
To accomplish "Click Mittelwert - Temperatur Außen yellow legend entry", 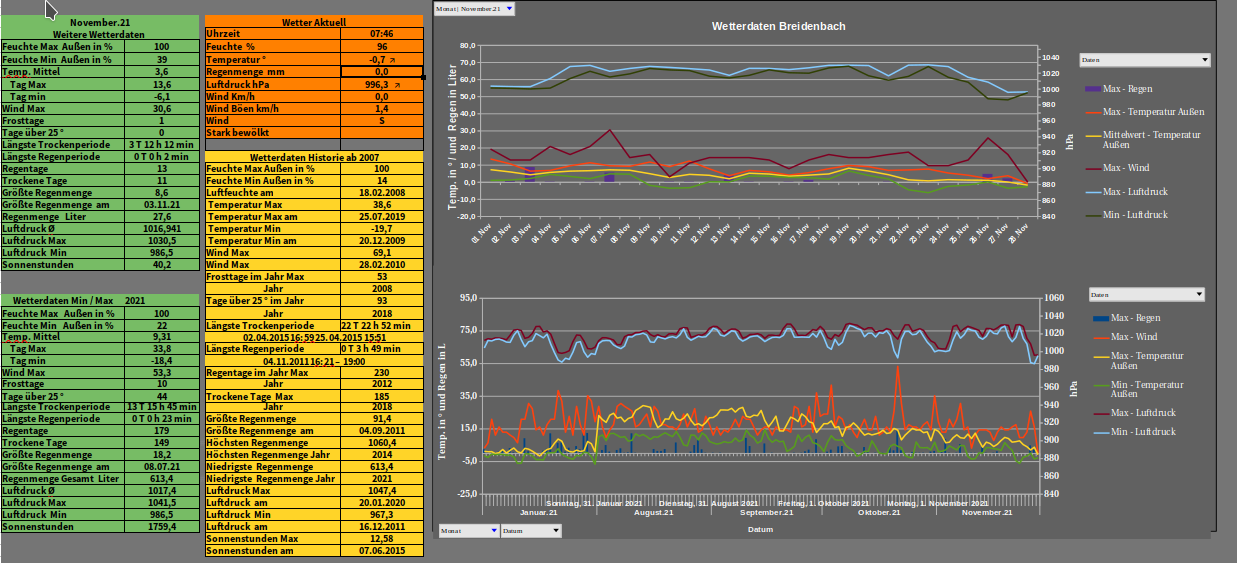I will (x=1144, y=139).
